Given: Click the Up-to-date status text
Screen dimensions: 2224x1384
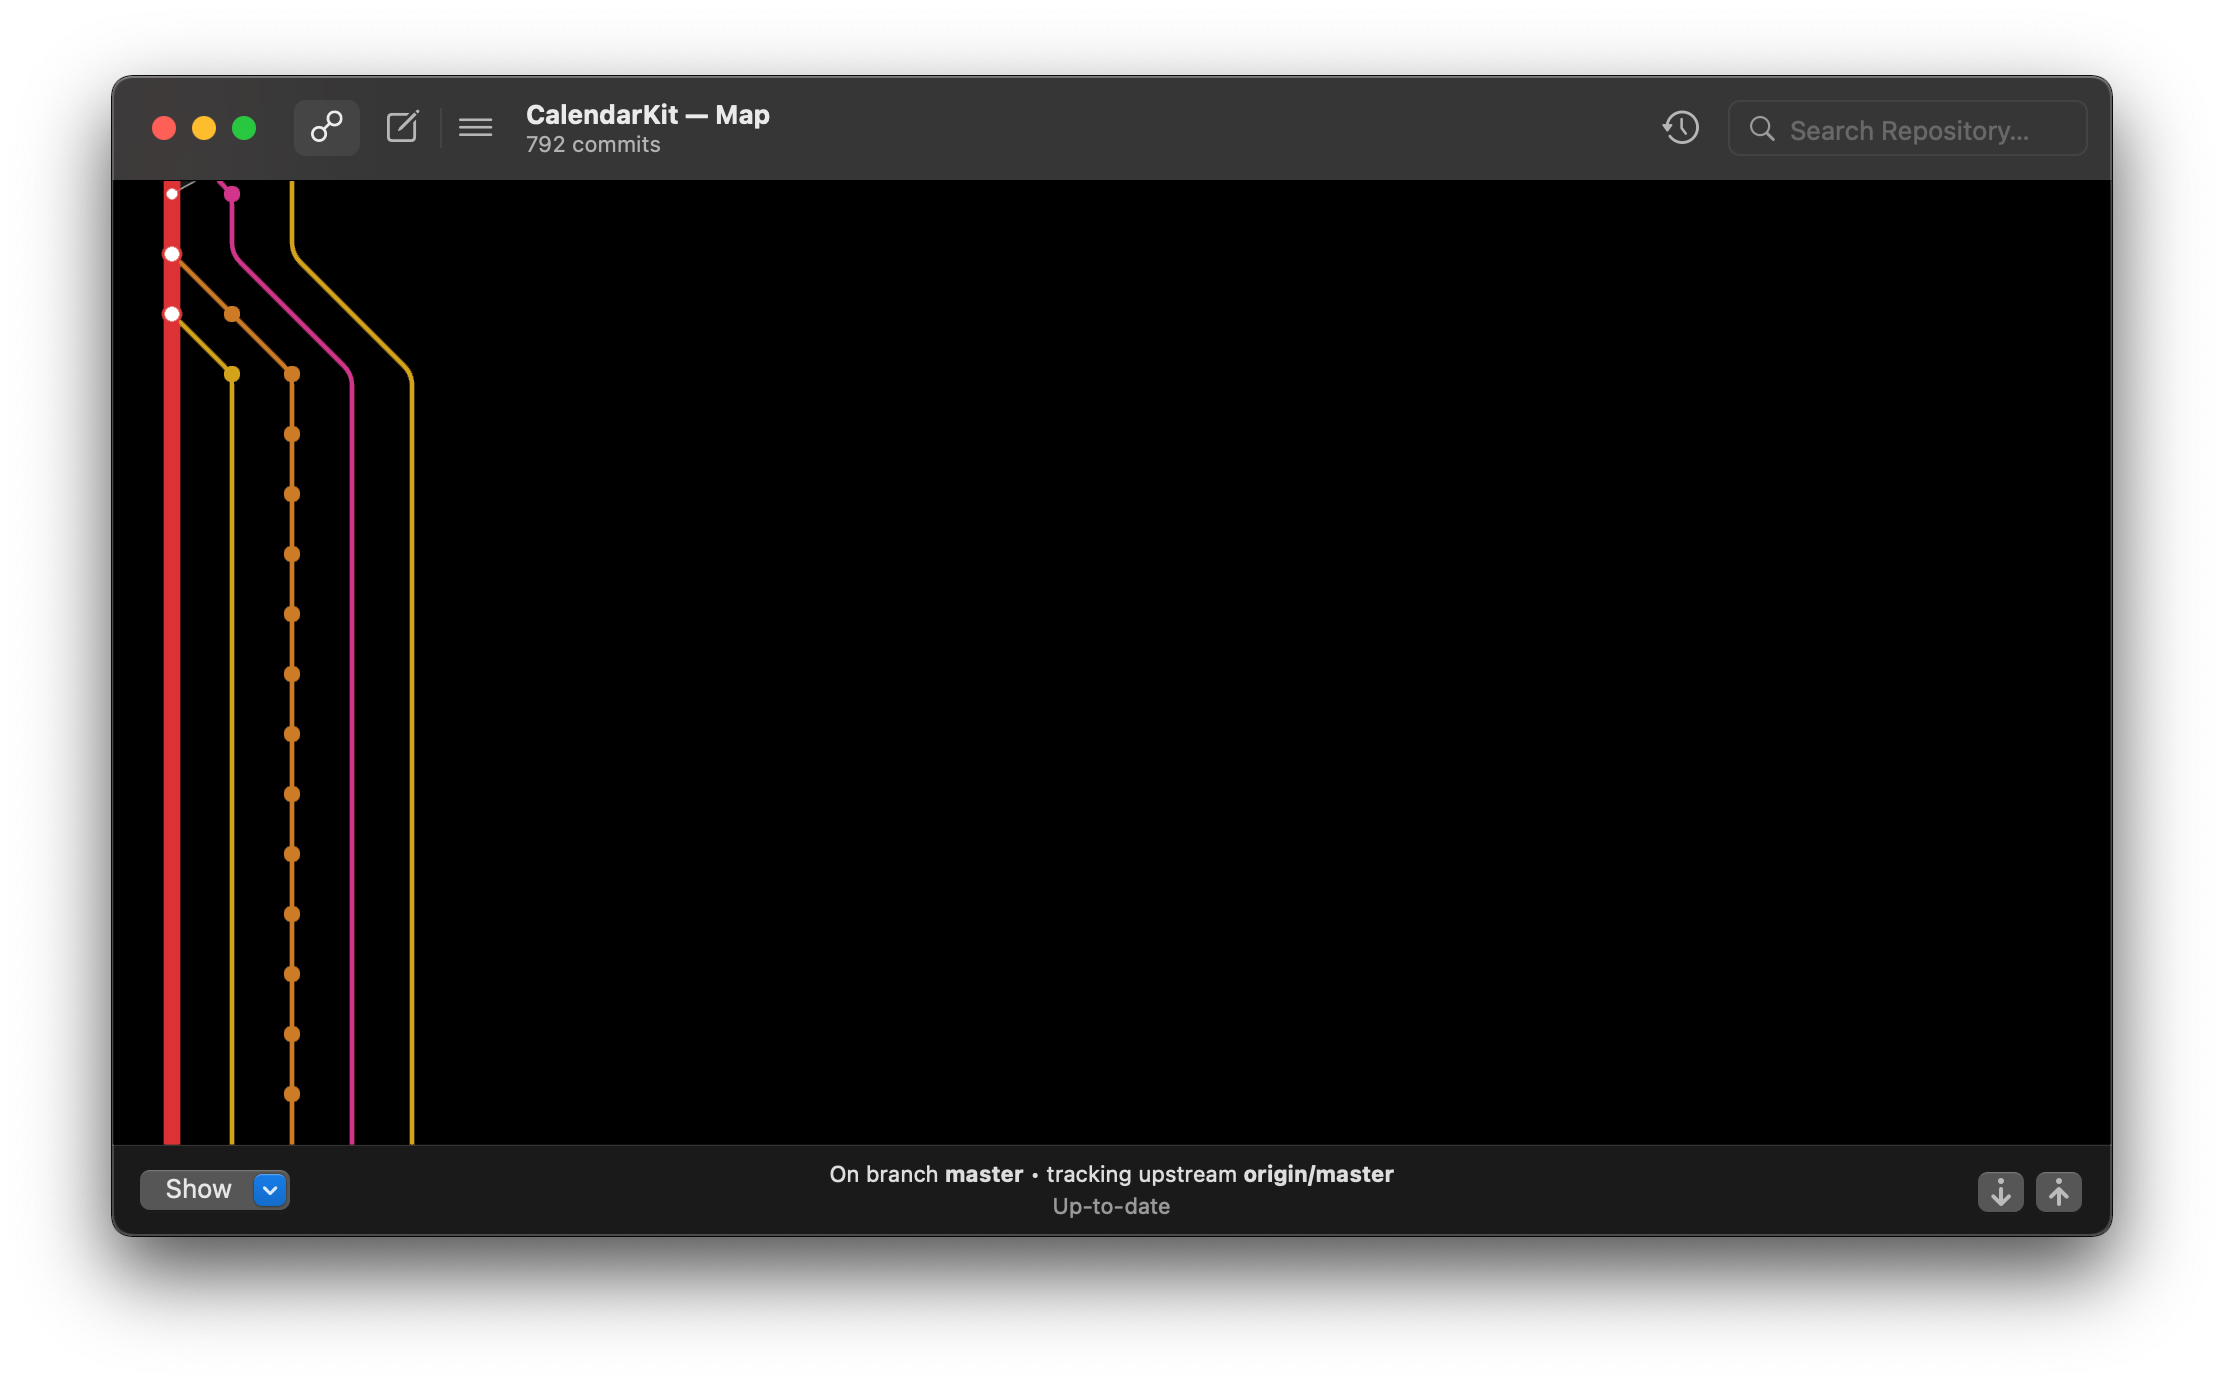Looking at the screenshot, I should click(1110, 1206).
